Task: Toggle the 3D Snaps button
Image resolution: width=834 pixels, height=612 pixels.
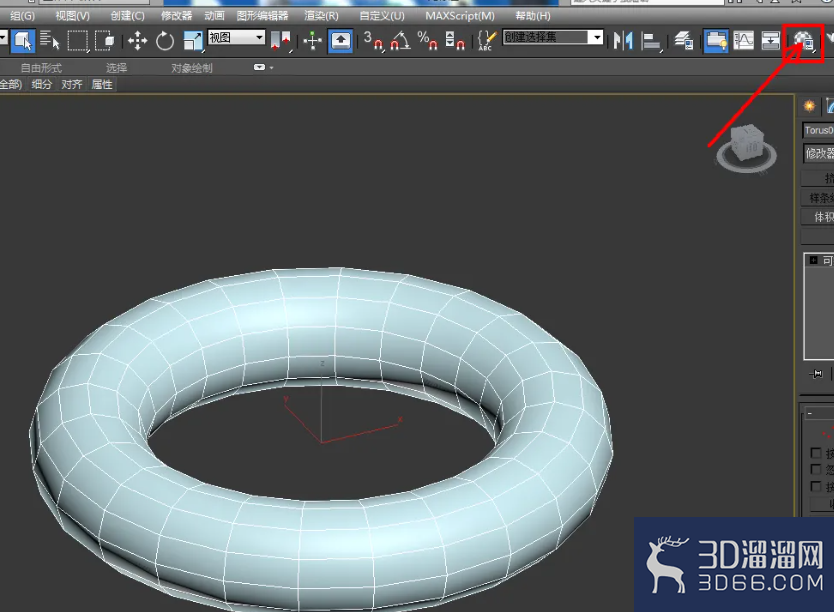Action: coord(373,41)
